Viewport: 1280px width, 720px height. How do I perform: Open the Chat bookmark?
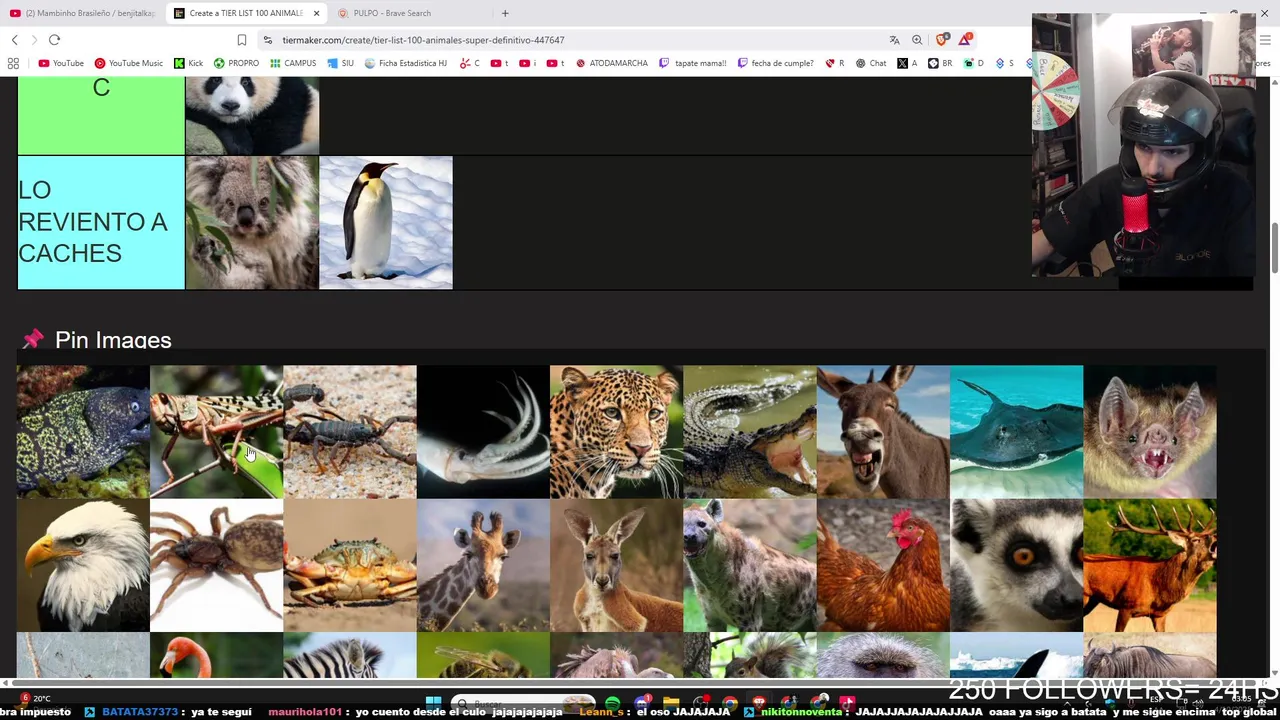click(x=870, y=63)
